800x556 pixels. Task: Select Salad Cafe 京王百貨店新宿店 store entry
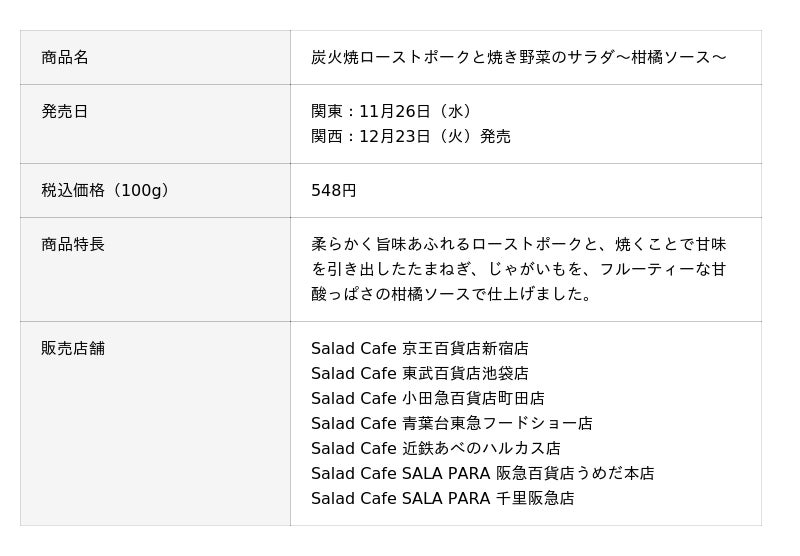419,348
